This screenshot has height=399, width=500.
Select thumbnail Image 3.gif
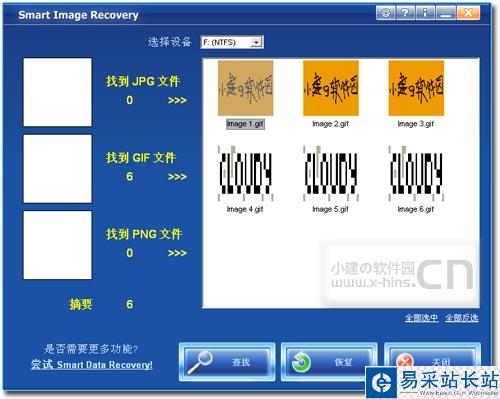(x=416, y=88)
